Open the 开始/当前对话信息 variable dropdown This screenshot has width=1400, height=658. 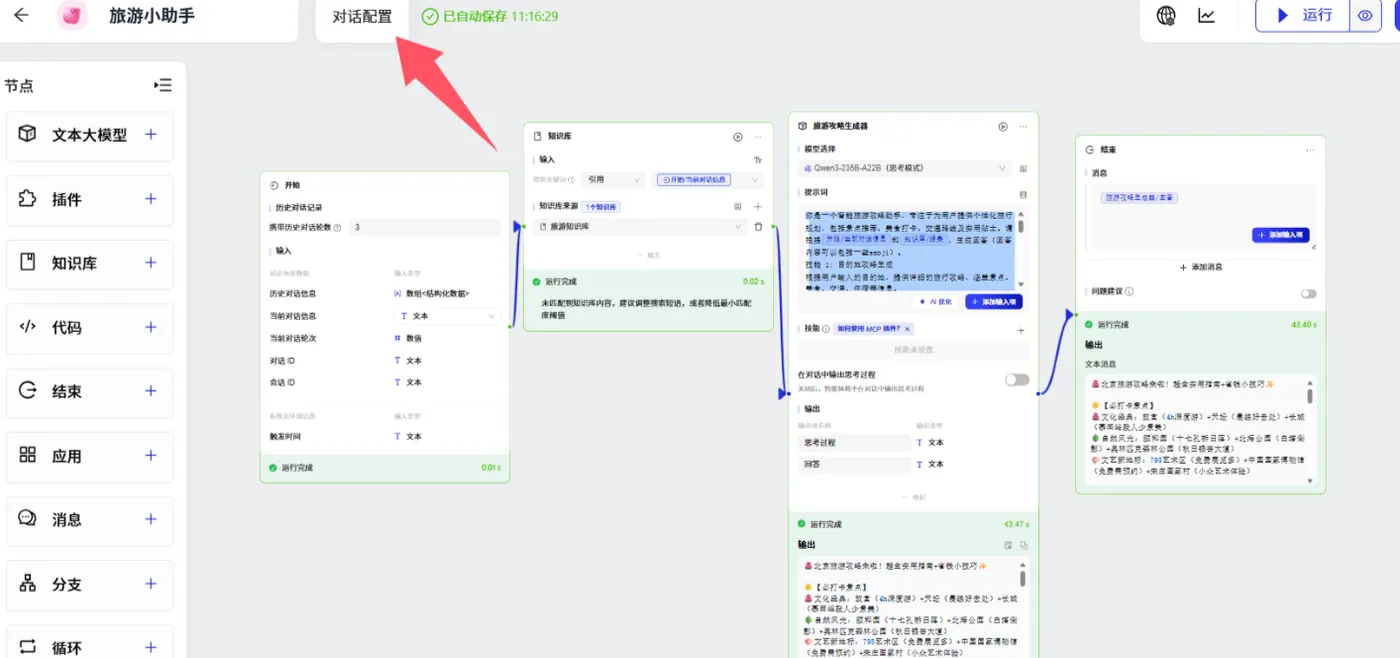708,180
